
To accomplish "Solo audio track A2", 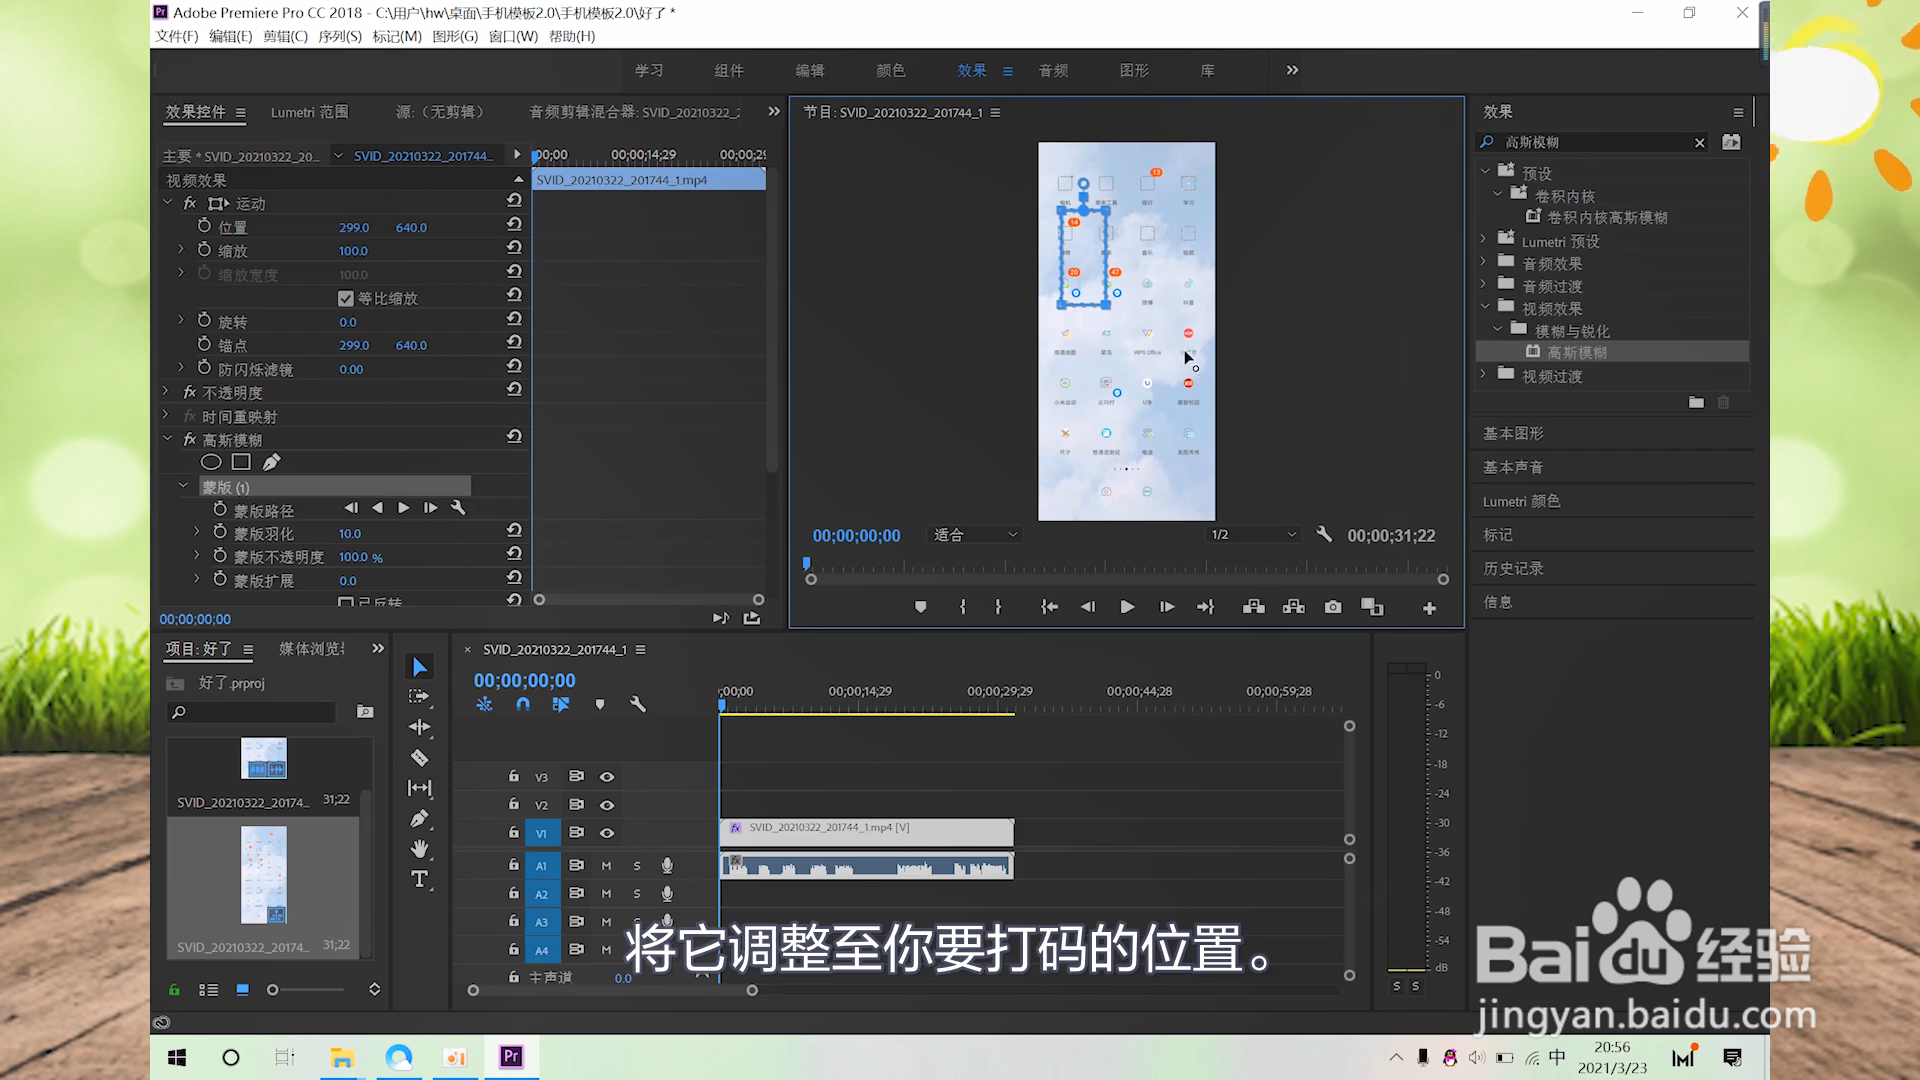I will [637, 893].
